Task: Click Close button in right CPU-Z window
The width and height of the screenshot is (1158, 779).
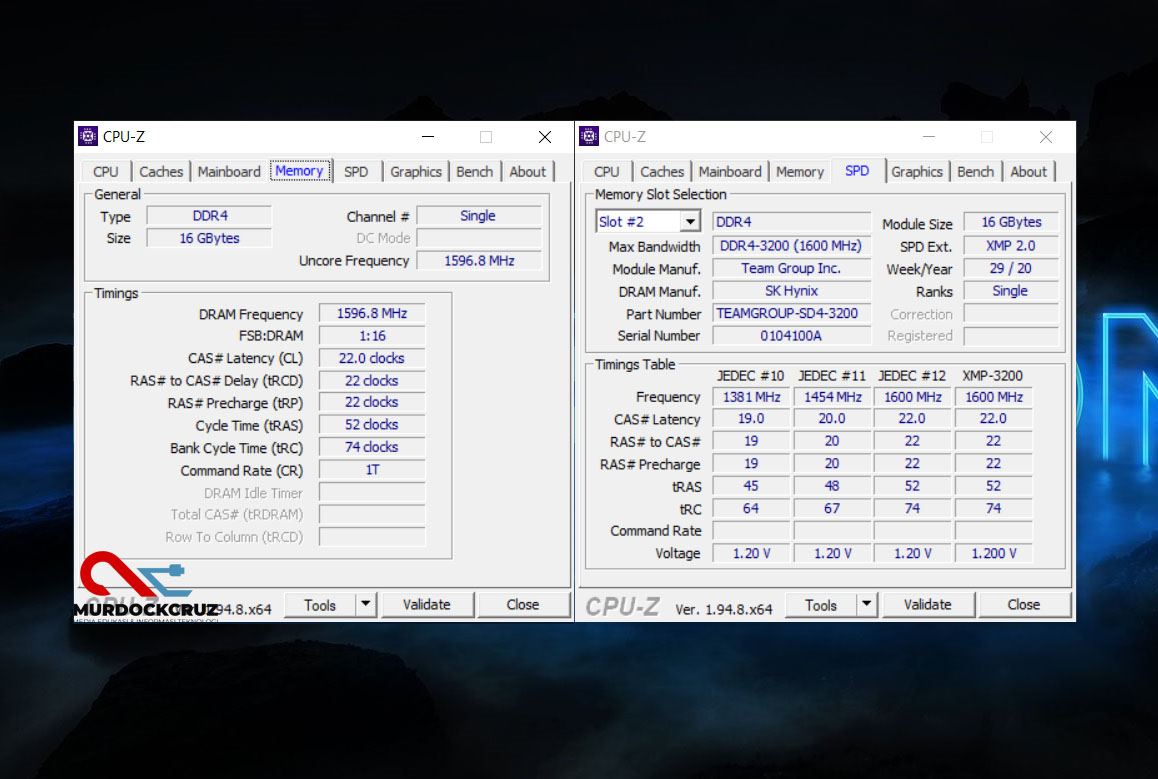Action: pyautogui.click(x=1024, y=605)
